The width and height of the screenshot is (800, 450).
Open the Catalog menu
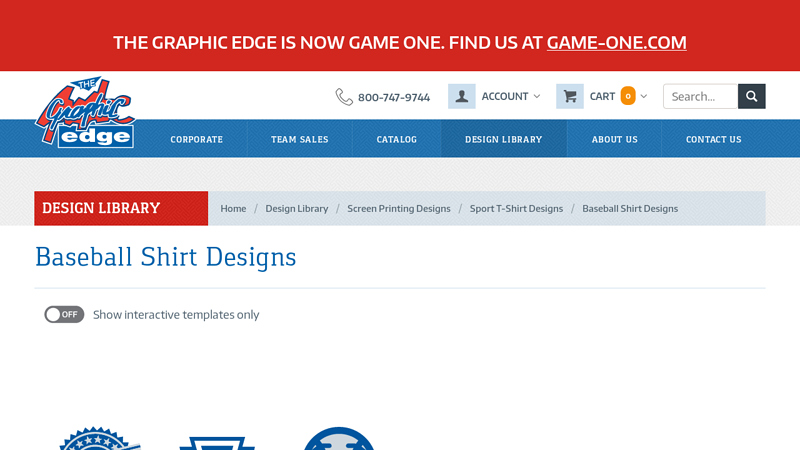pos(396,139)
